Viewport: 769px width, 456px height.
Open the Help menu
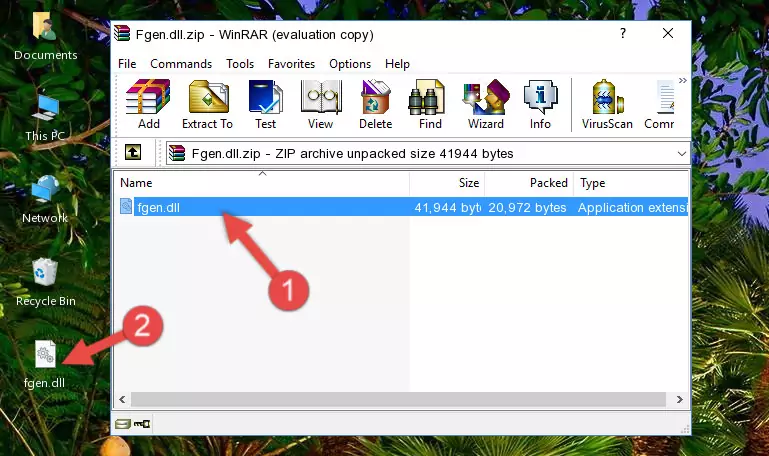point(397,64)
